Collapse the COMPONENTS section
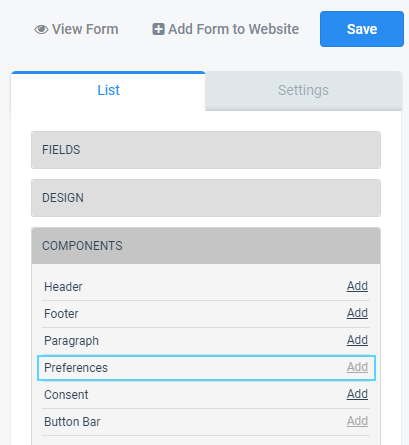The width and height of the screenshot is (409, 445). (x=206, y=246)
